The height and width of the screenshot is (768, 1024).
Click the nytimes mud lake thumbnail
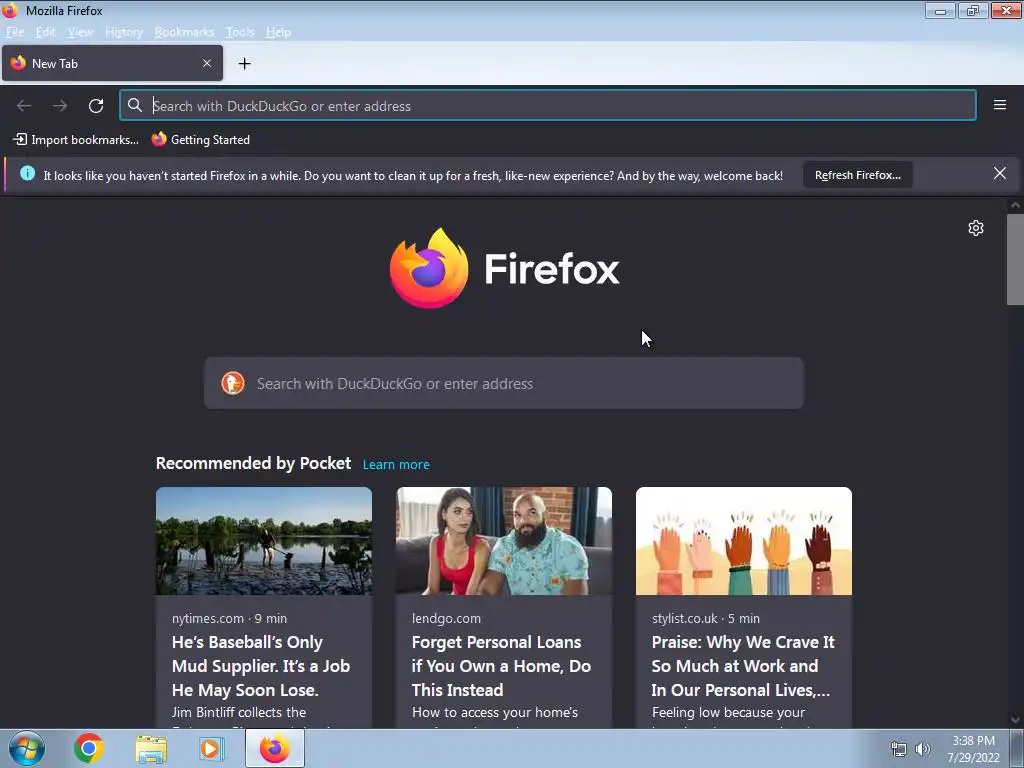tap(264, 541)
